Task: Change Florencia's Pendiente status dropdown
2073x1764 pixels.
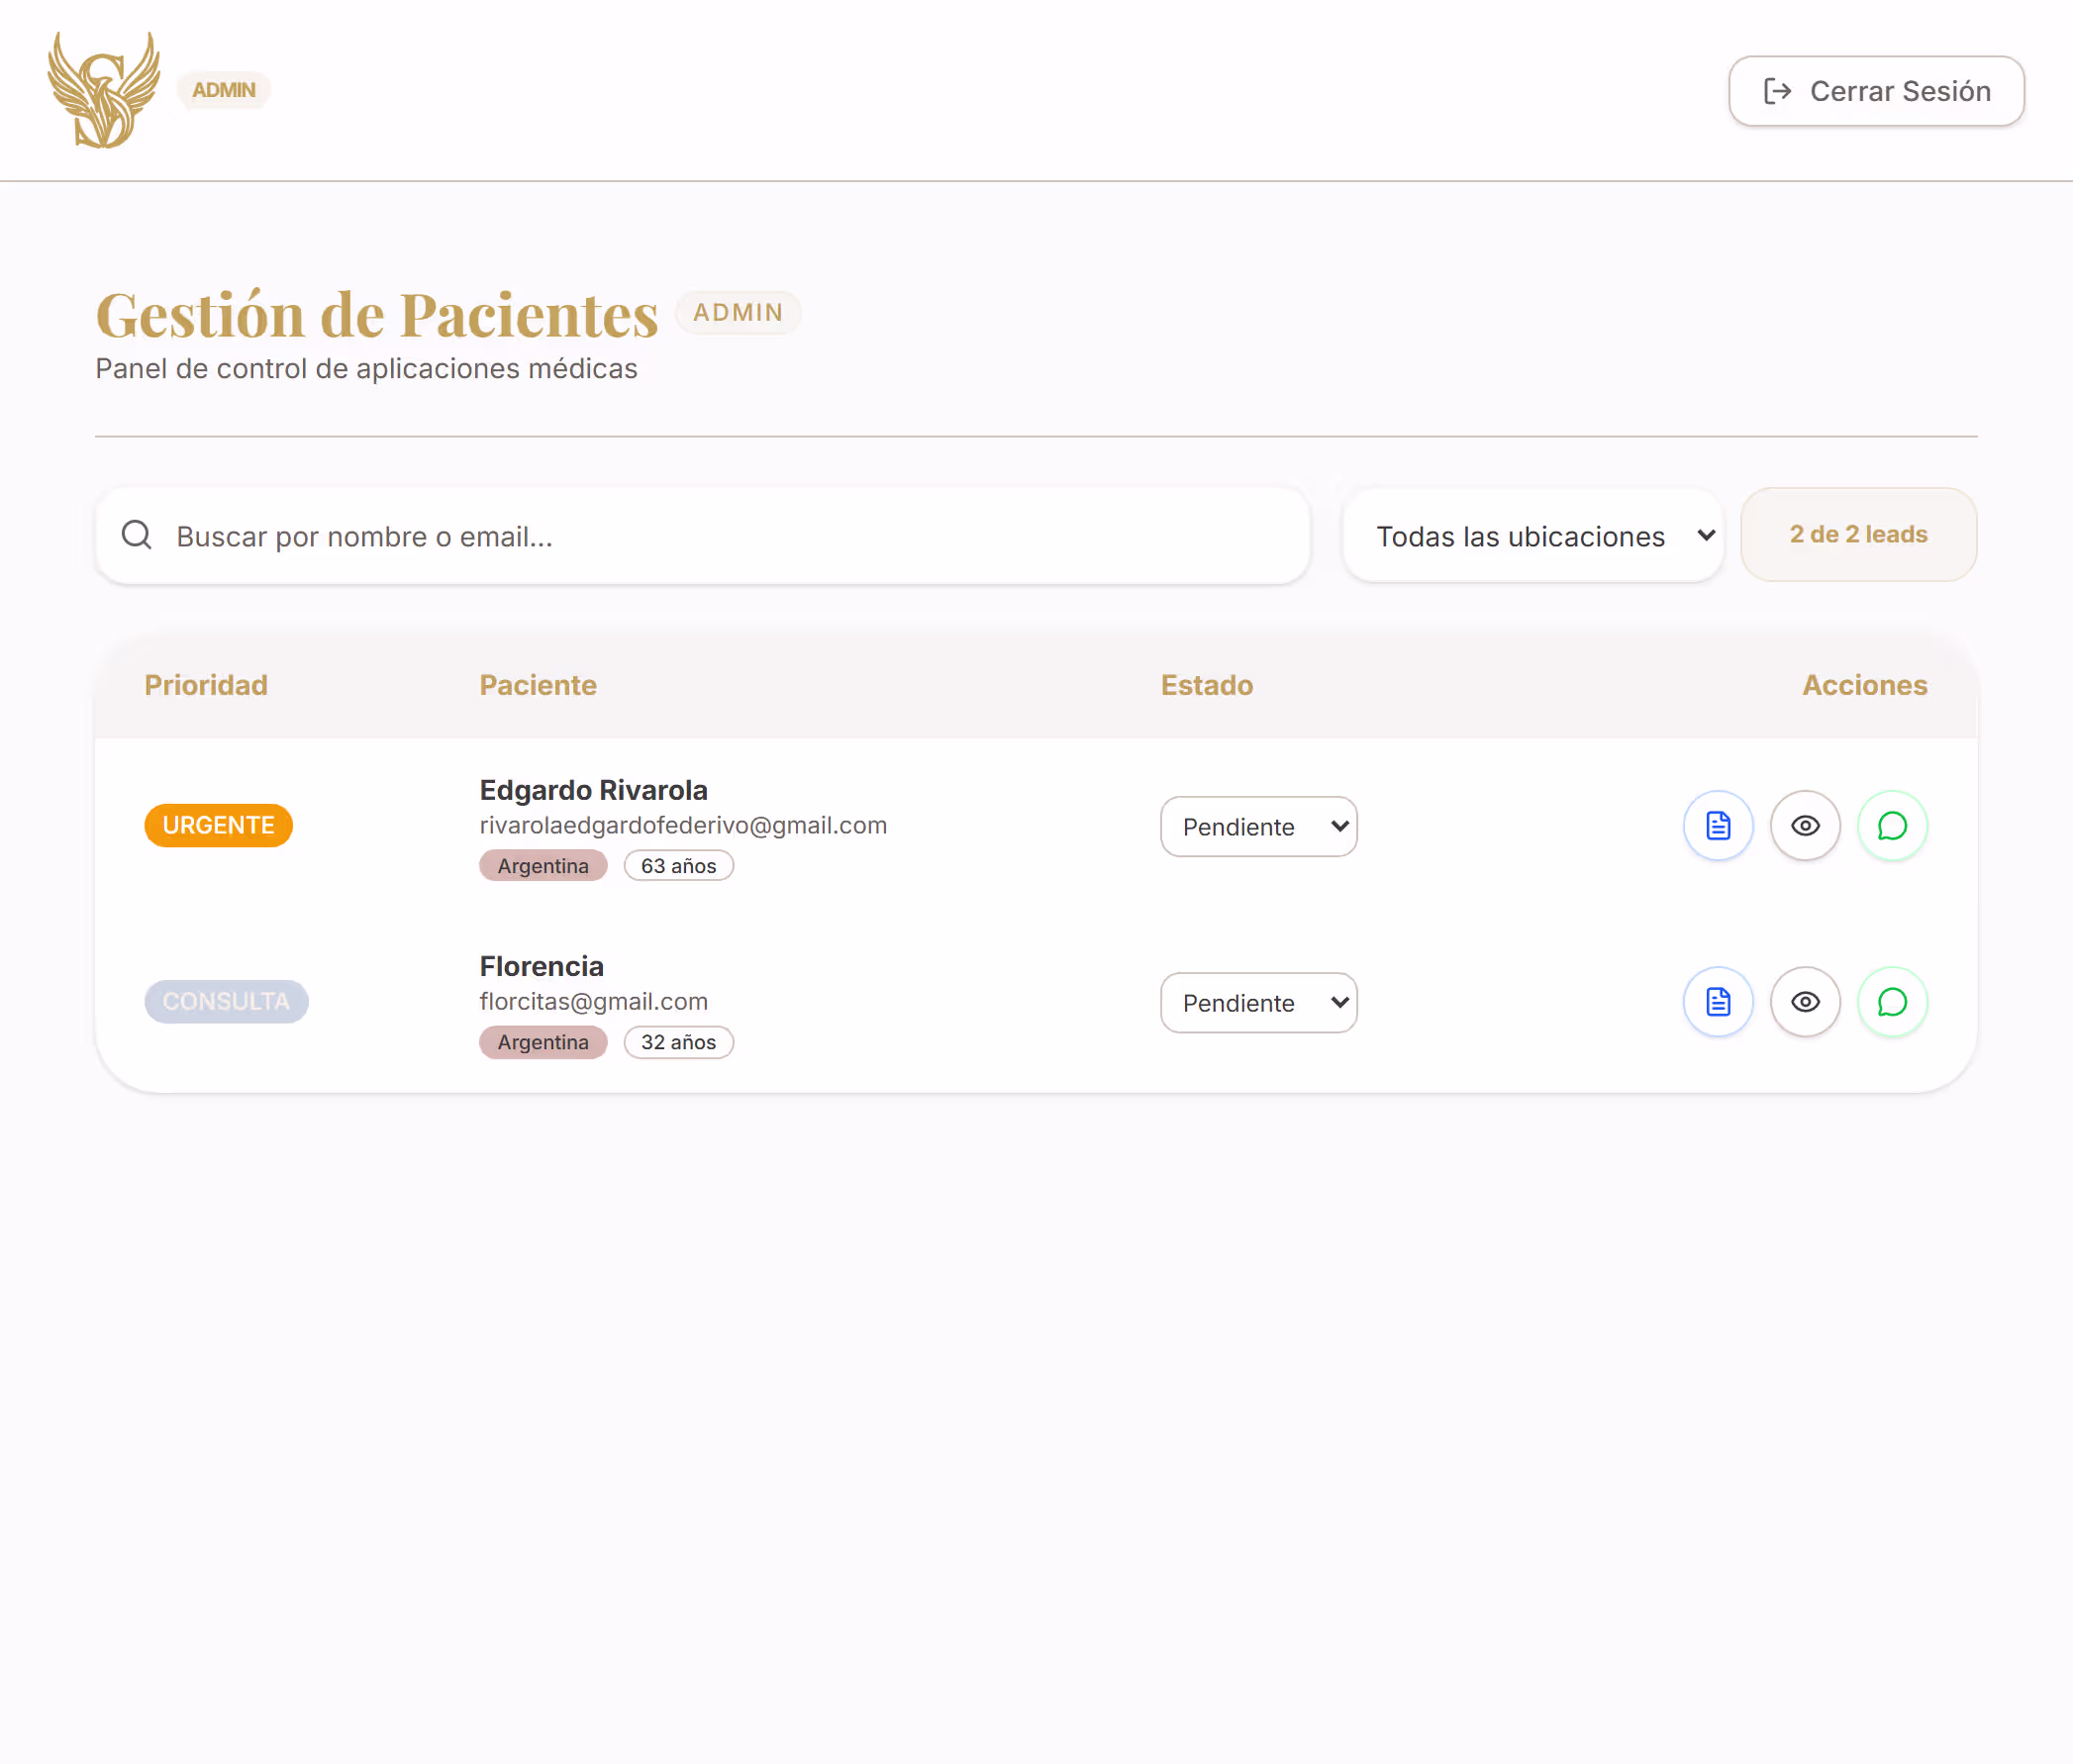Action: tap(1258, 1003)
